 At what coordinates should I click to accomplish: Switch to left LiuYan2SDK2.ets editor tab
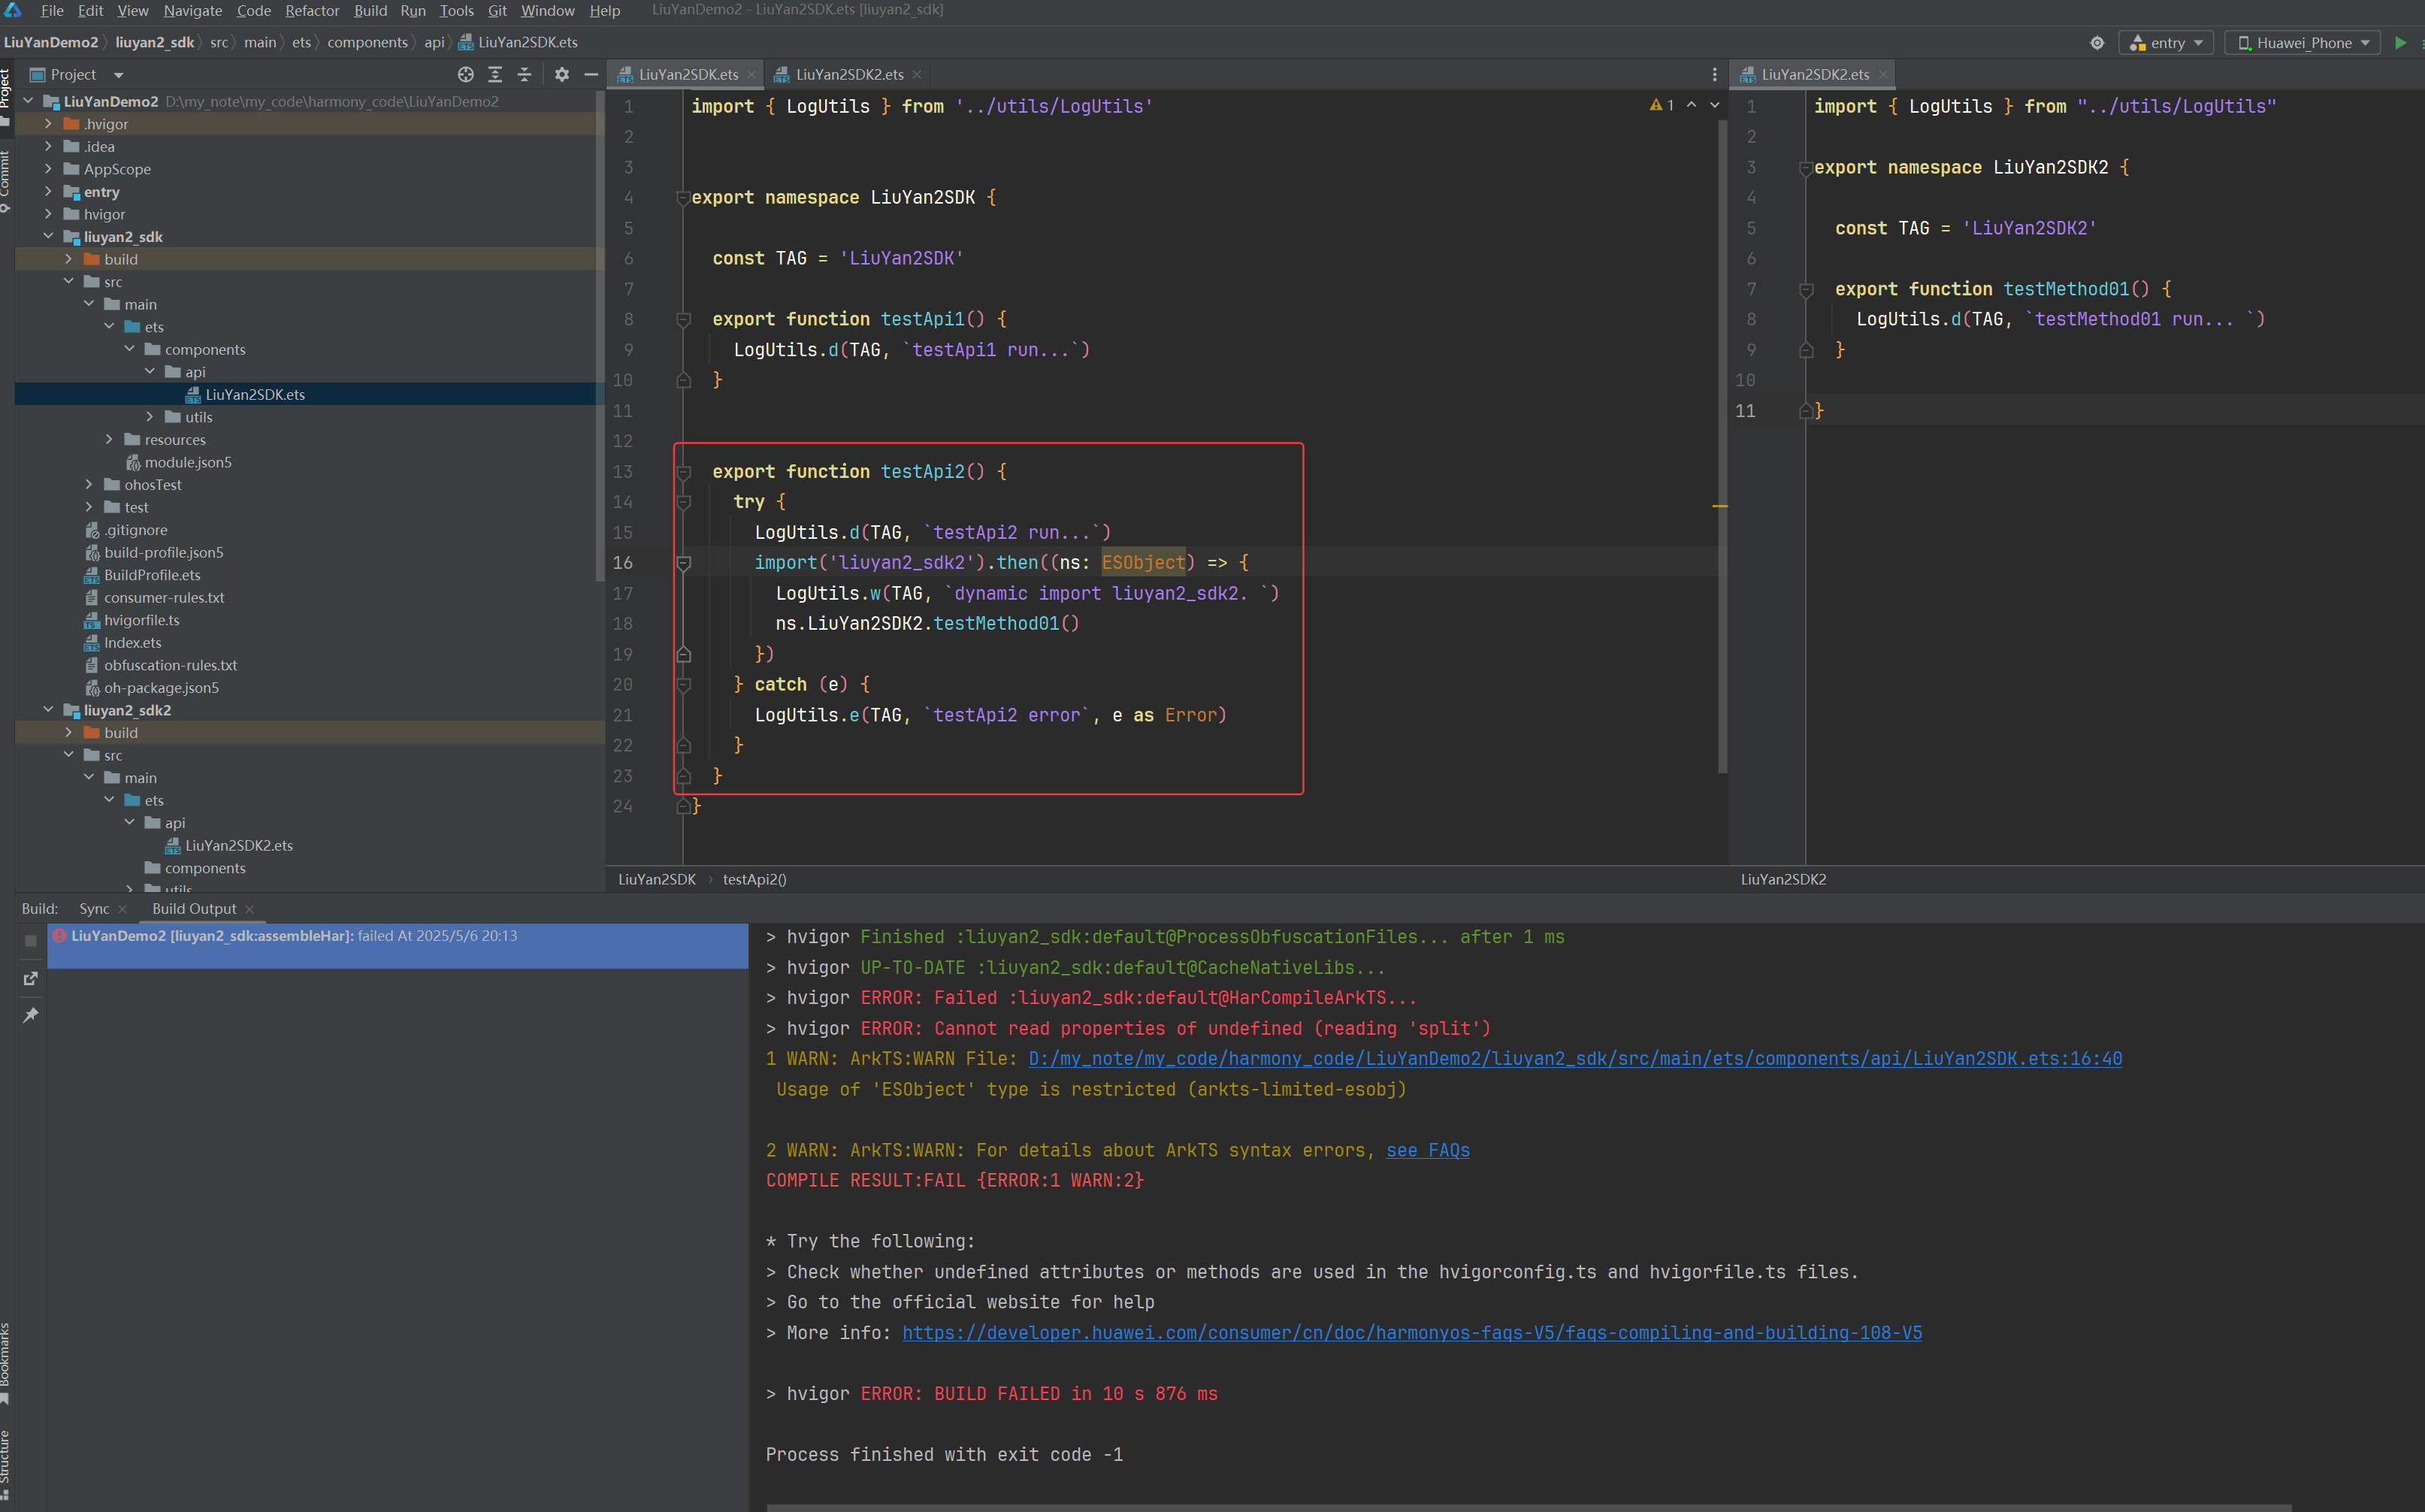(849, 75)
